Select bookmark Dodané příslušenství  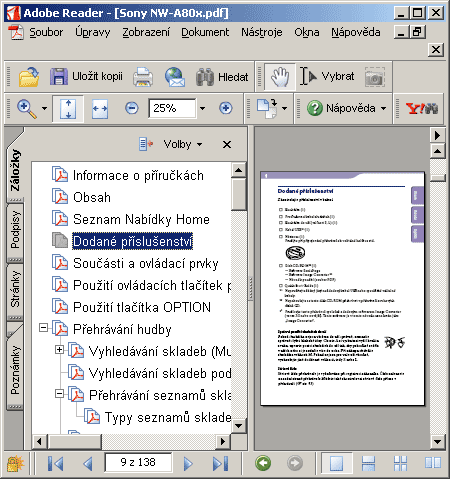coord(132,241)
